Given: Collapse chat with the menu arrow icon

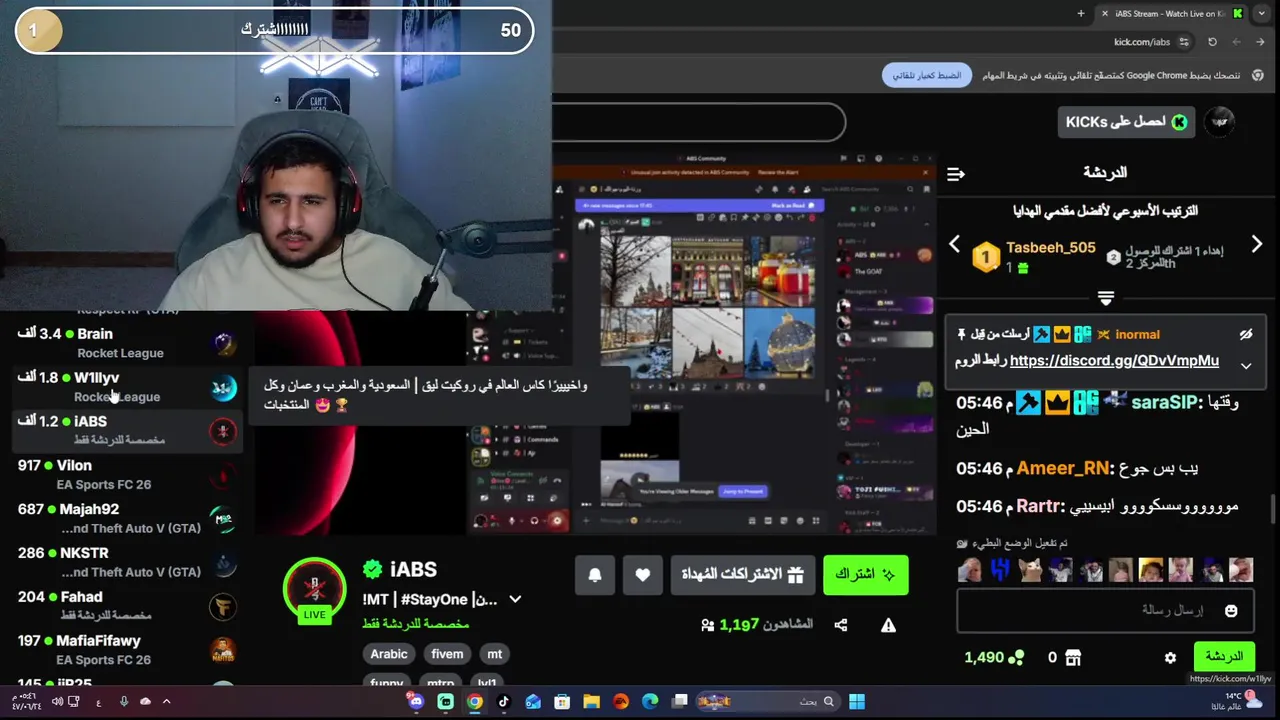Looking at the screenshot, I should [x=955, y=173].
